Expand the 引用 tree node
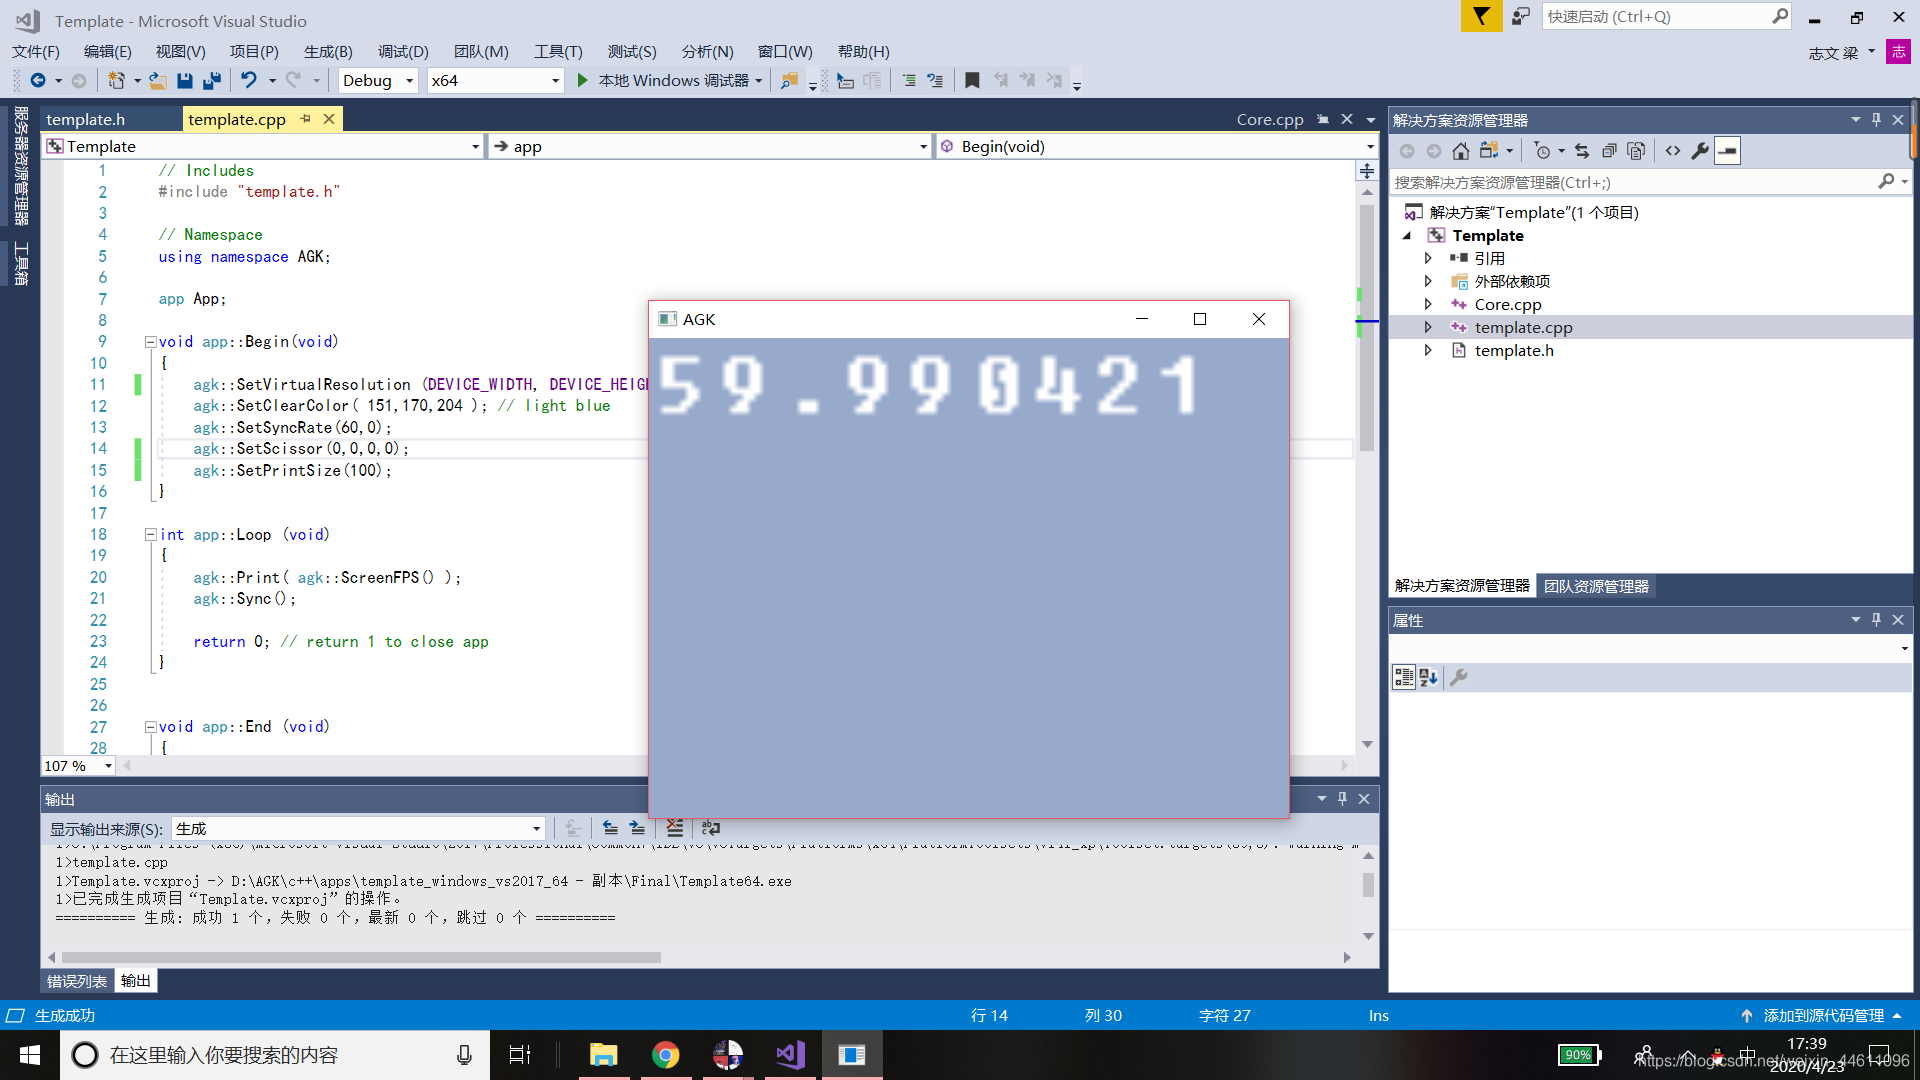 point(1428,257)
